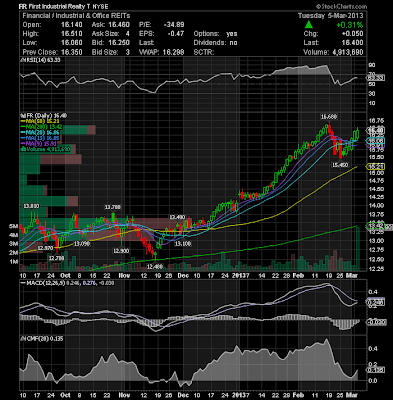Click the 1M volume axis label
Image resolution: width=393 pixels, height=400 pixels.
[13, 262]
